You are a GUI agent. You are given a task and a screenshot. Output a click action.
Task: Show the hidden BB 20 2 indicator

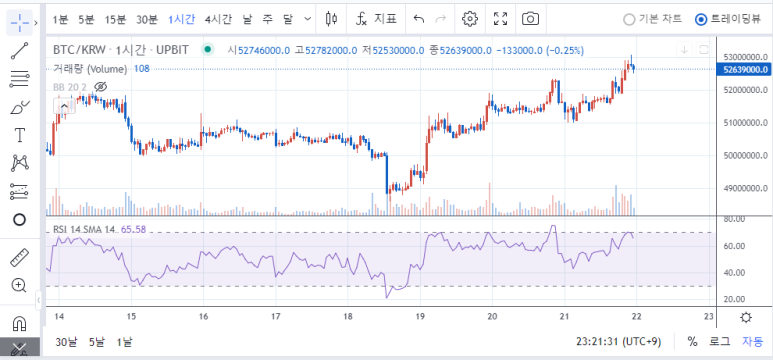pyautogui.click(x=101, y=87)
